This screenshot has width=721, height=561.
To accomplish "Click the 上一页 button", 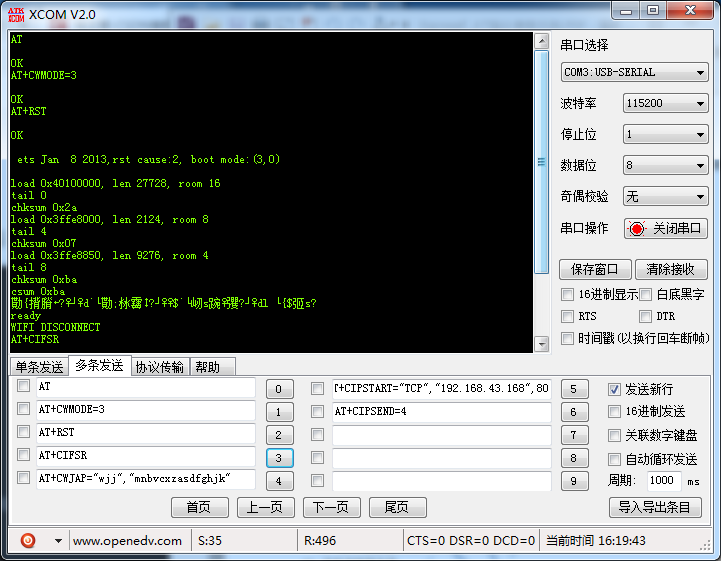I will [265, 507].
